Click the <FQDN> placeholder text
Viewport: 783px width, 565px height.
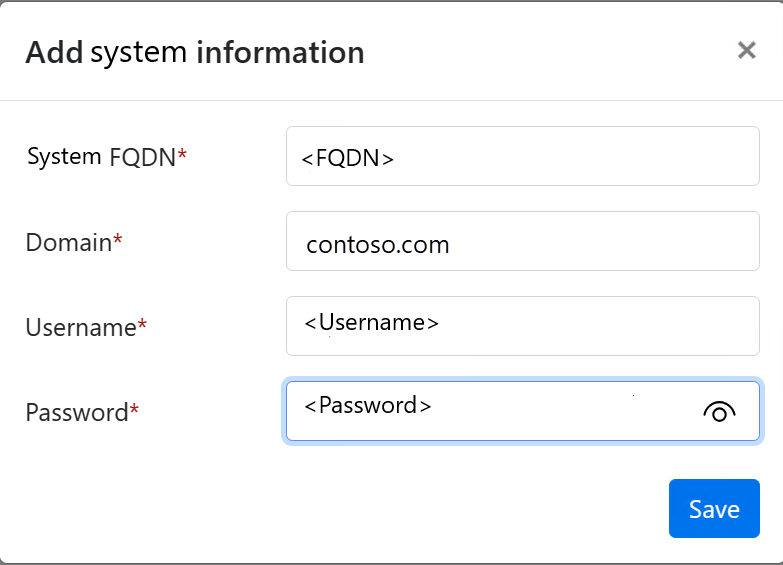tap(348, 158)
